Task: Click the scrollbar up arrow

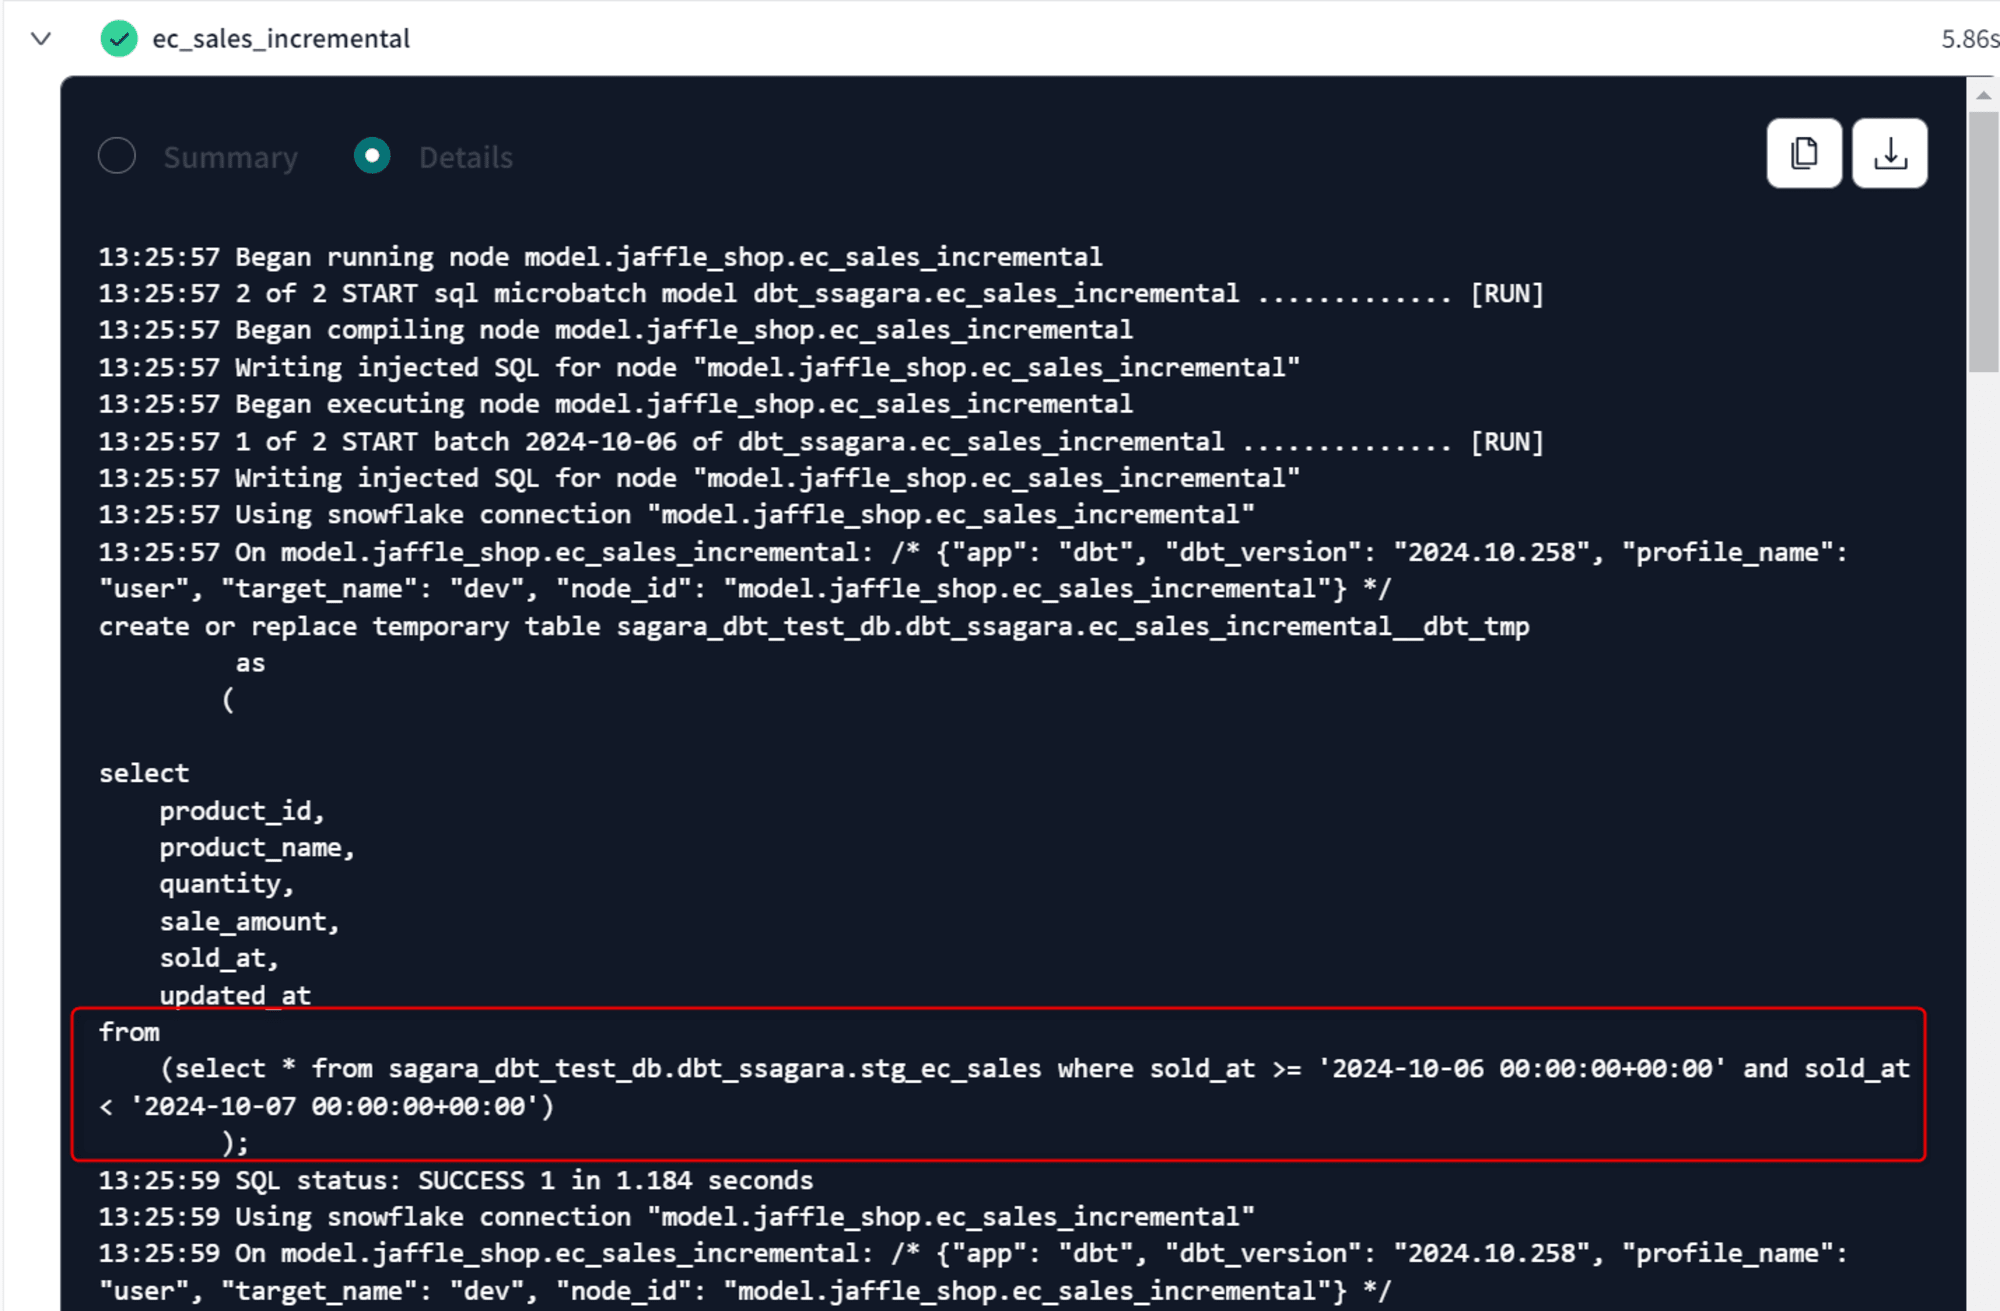Action: 1984,95
